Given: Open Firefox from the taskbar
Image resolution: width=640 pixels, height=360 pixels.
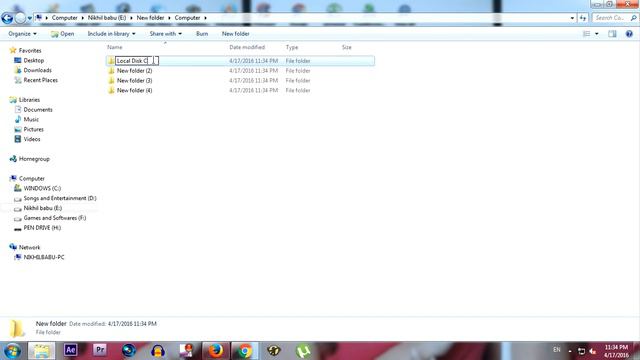Looking at the screenshot, I should (x=216, y=351).
